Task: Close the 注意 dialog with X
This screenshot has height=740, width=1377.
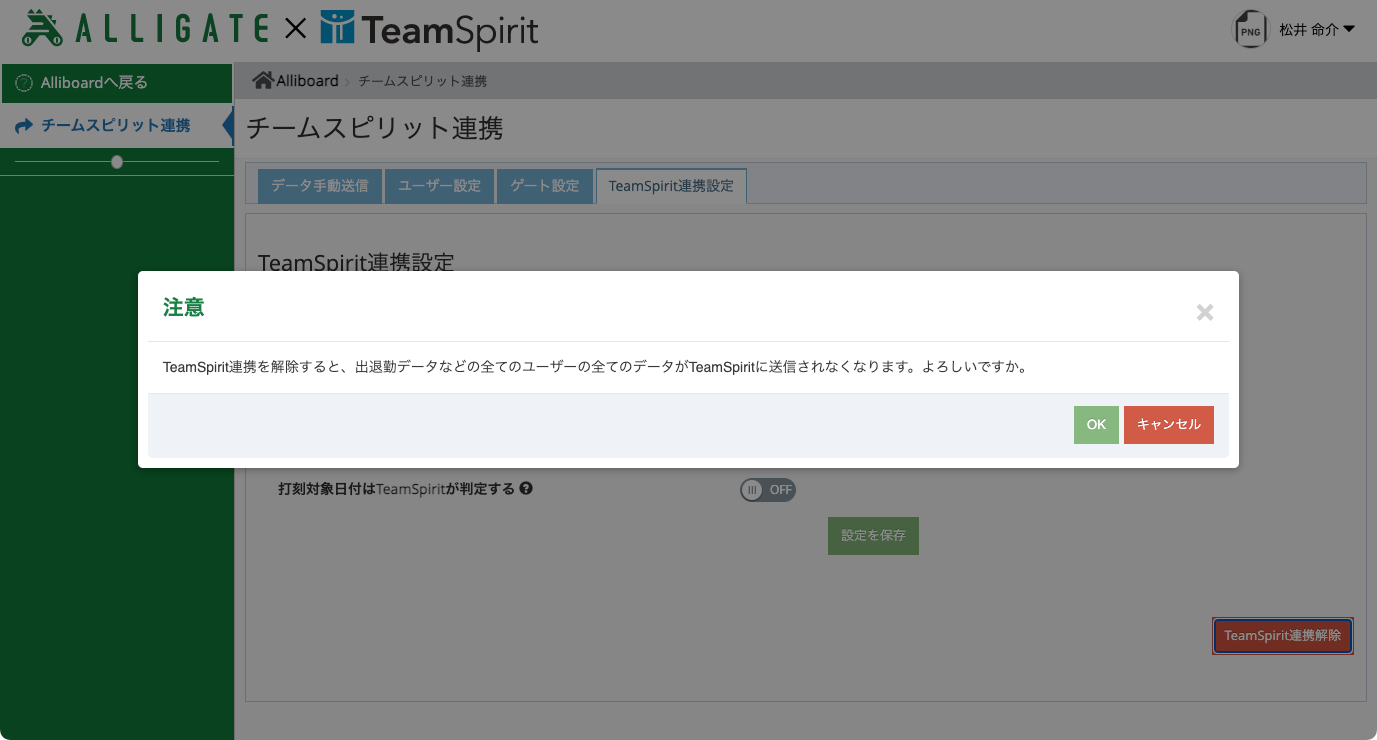Action: [x=1205, y=312]
